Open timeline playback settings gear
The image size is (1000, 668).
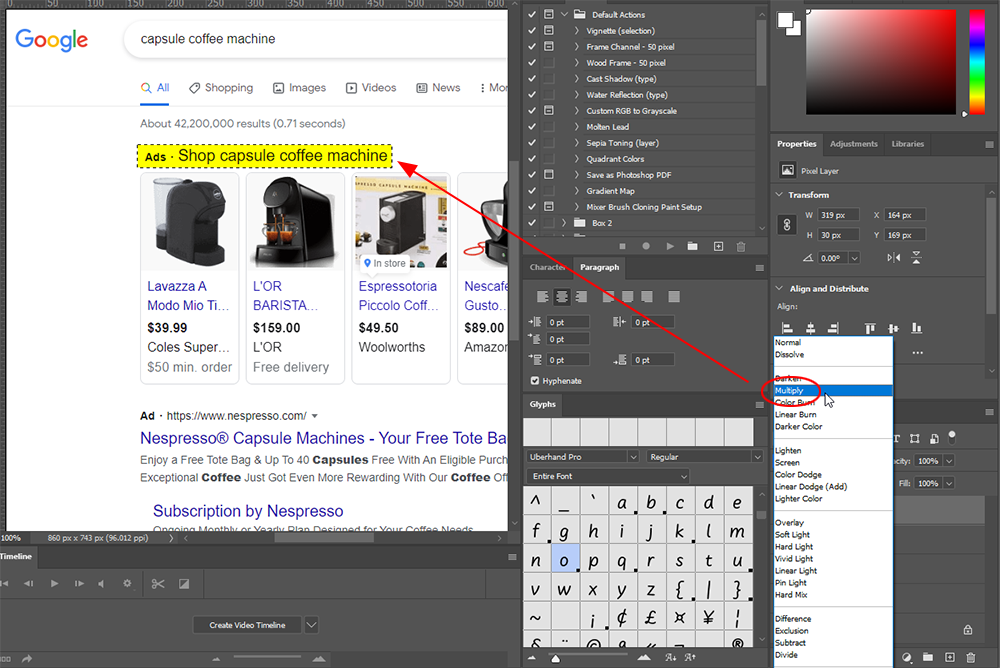tap(127, 583)
